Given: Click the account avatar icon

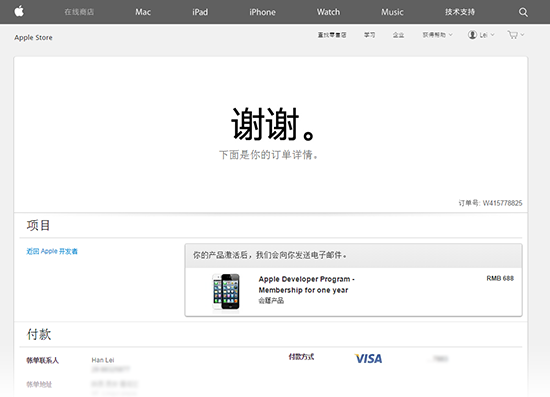Looking at the screenshot, I should click(472, 35).
